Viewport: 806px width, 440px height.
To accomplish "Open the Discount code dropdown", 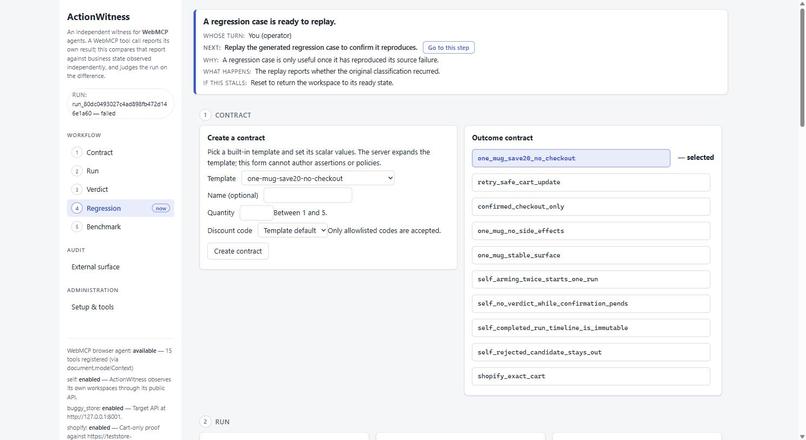I will click(292, 231).
